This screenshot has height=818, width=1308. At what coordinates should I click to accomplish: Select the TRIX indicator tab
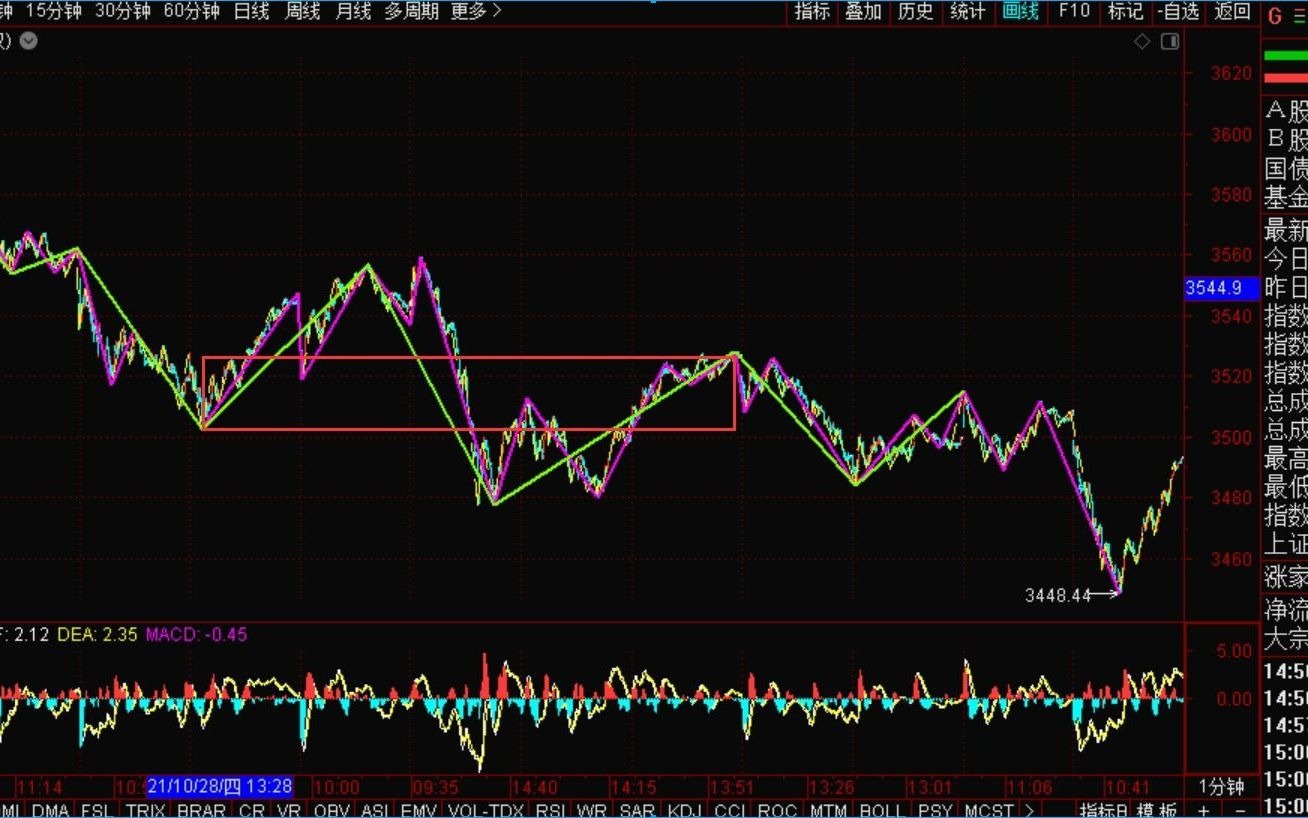coord(145,810)
